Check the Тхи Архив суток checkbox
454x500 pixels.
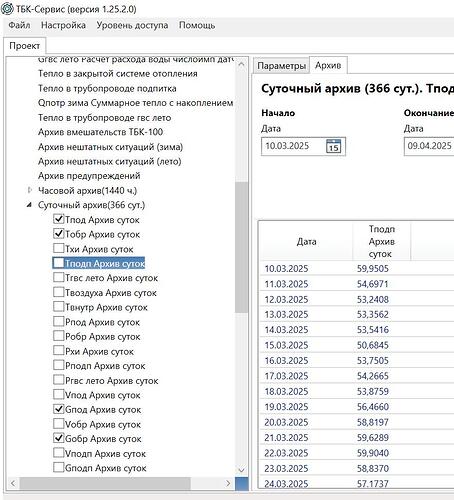58,248
